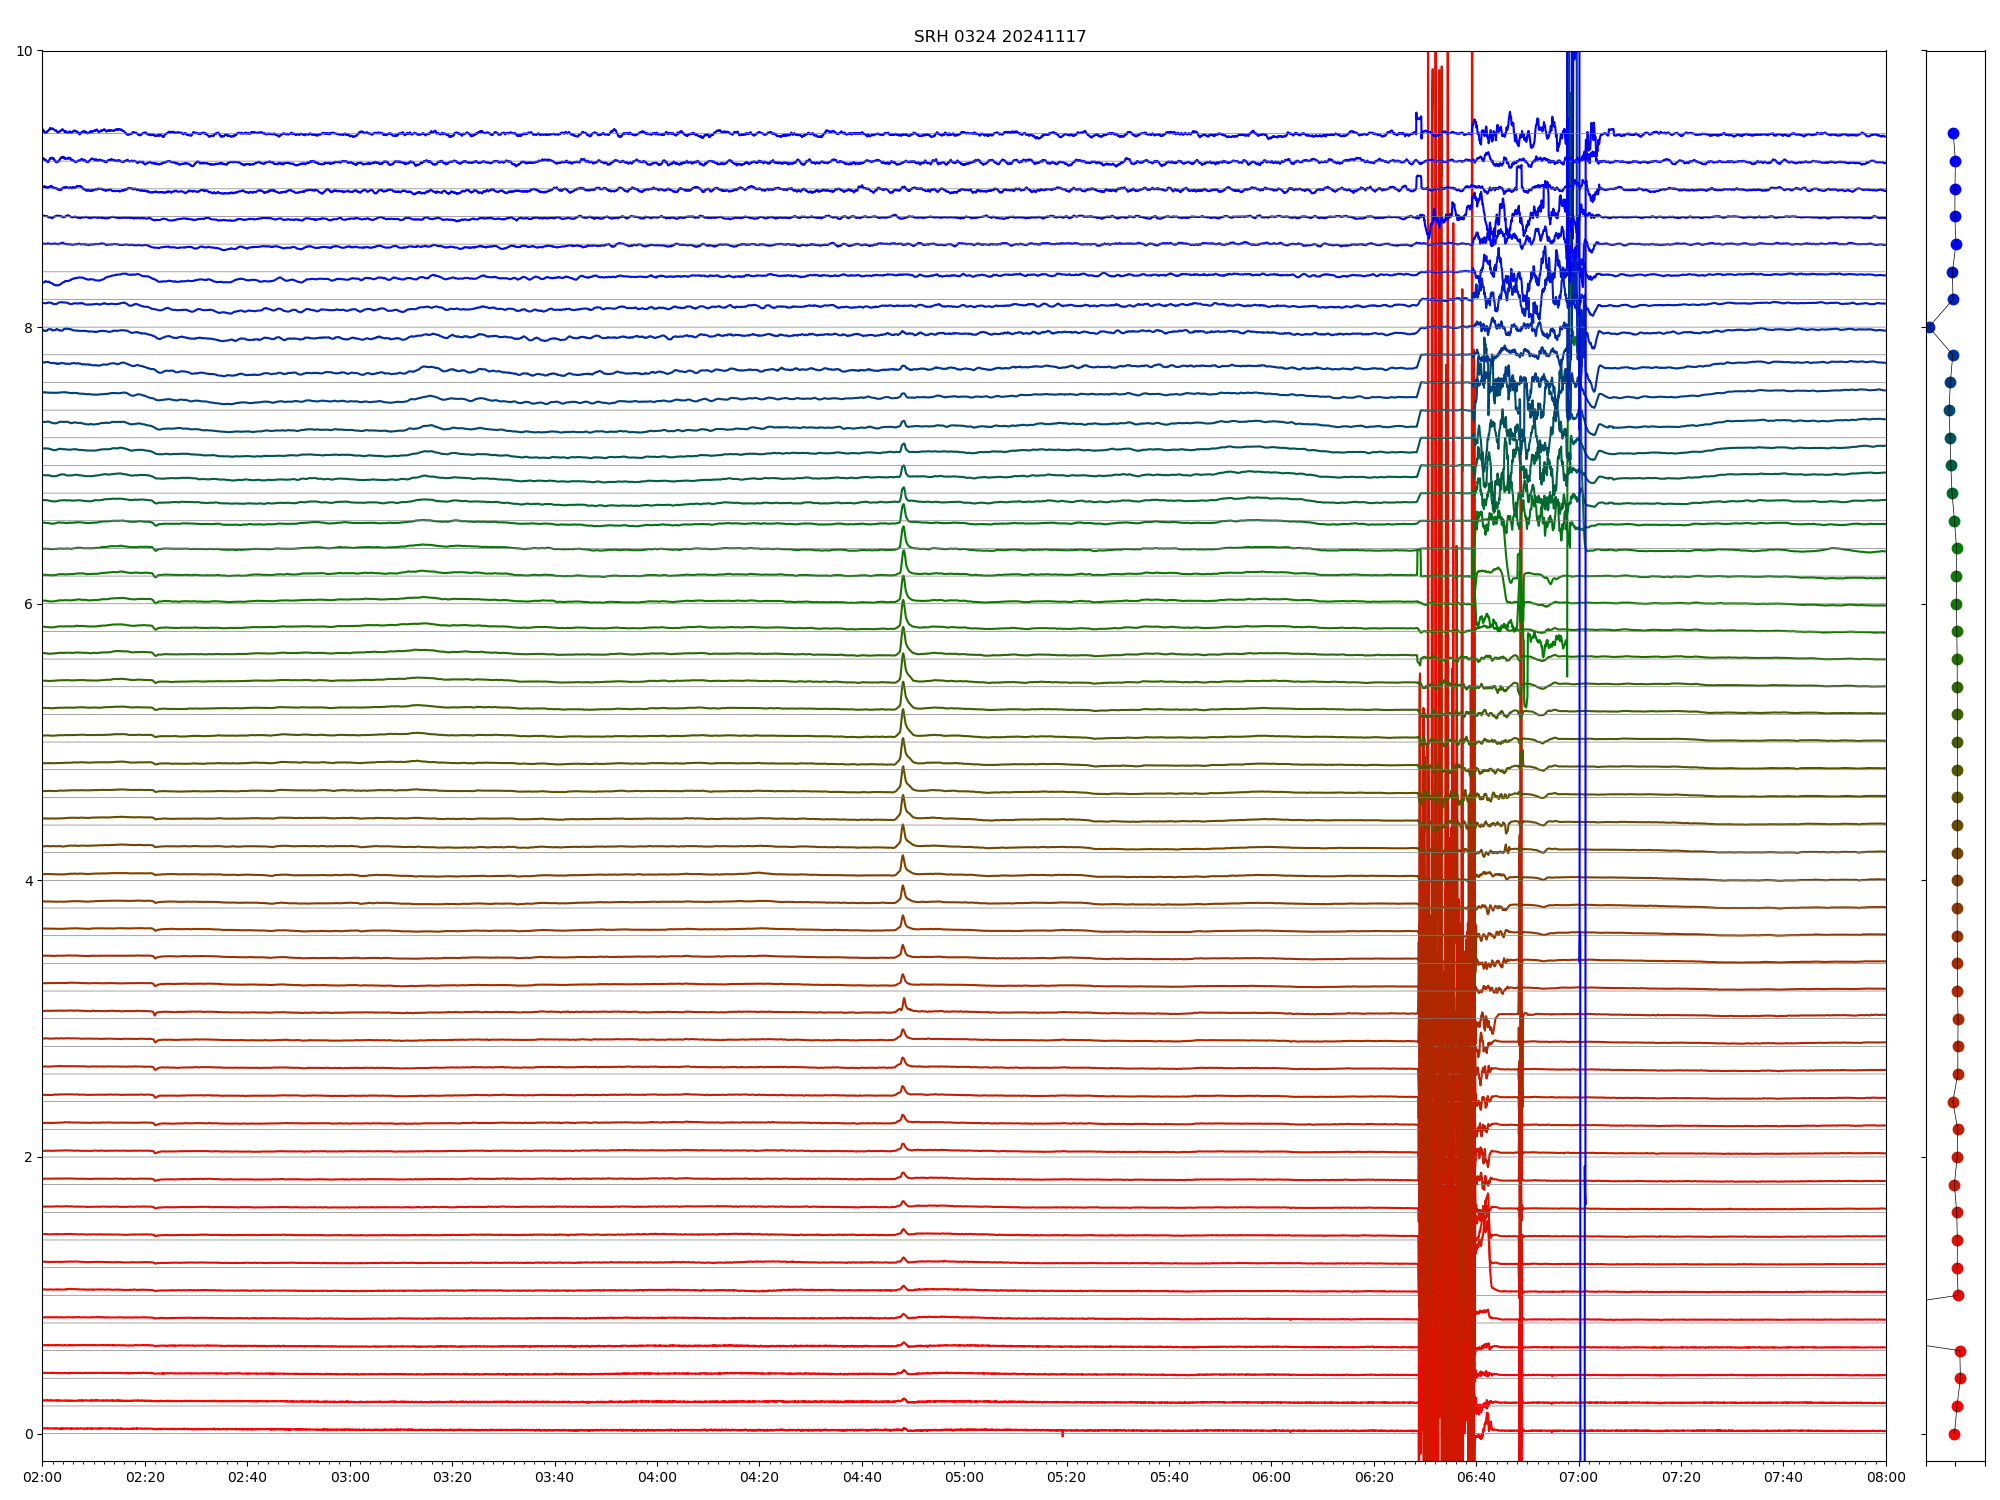
Task: Click the 07:00 time axis label
Action: coord(1579,1477)
